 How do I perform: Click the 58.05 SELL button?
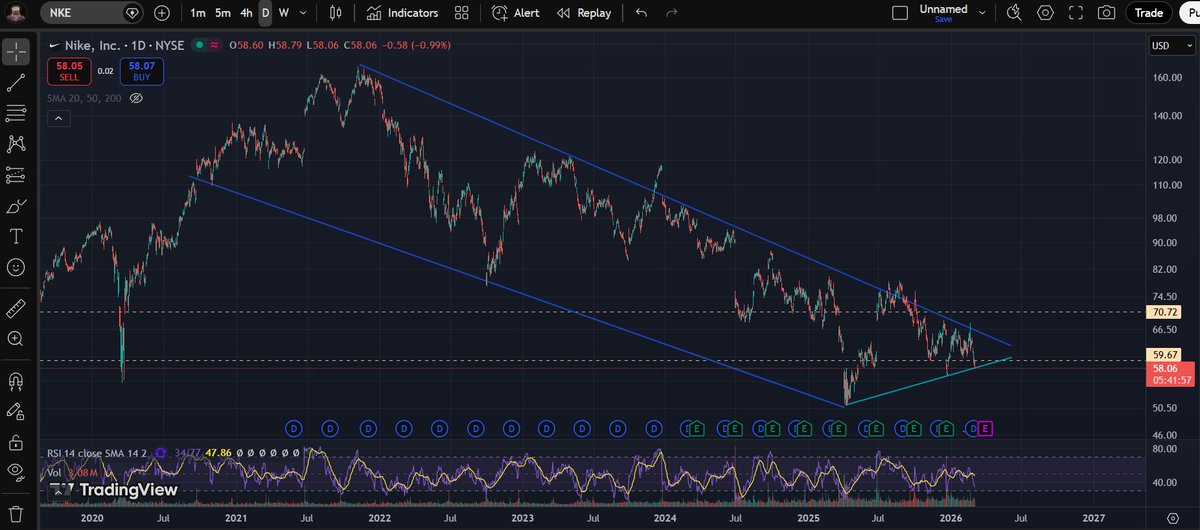pyautogui.click(x=69, y=71)
